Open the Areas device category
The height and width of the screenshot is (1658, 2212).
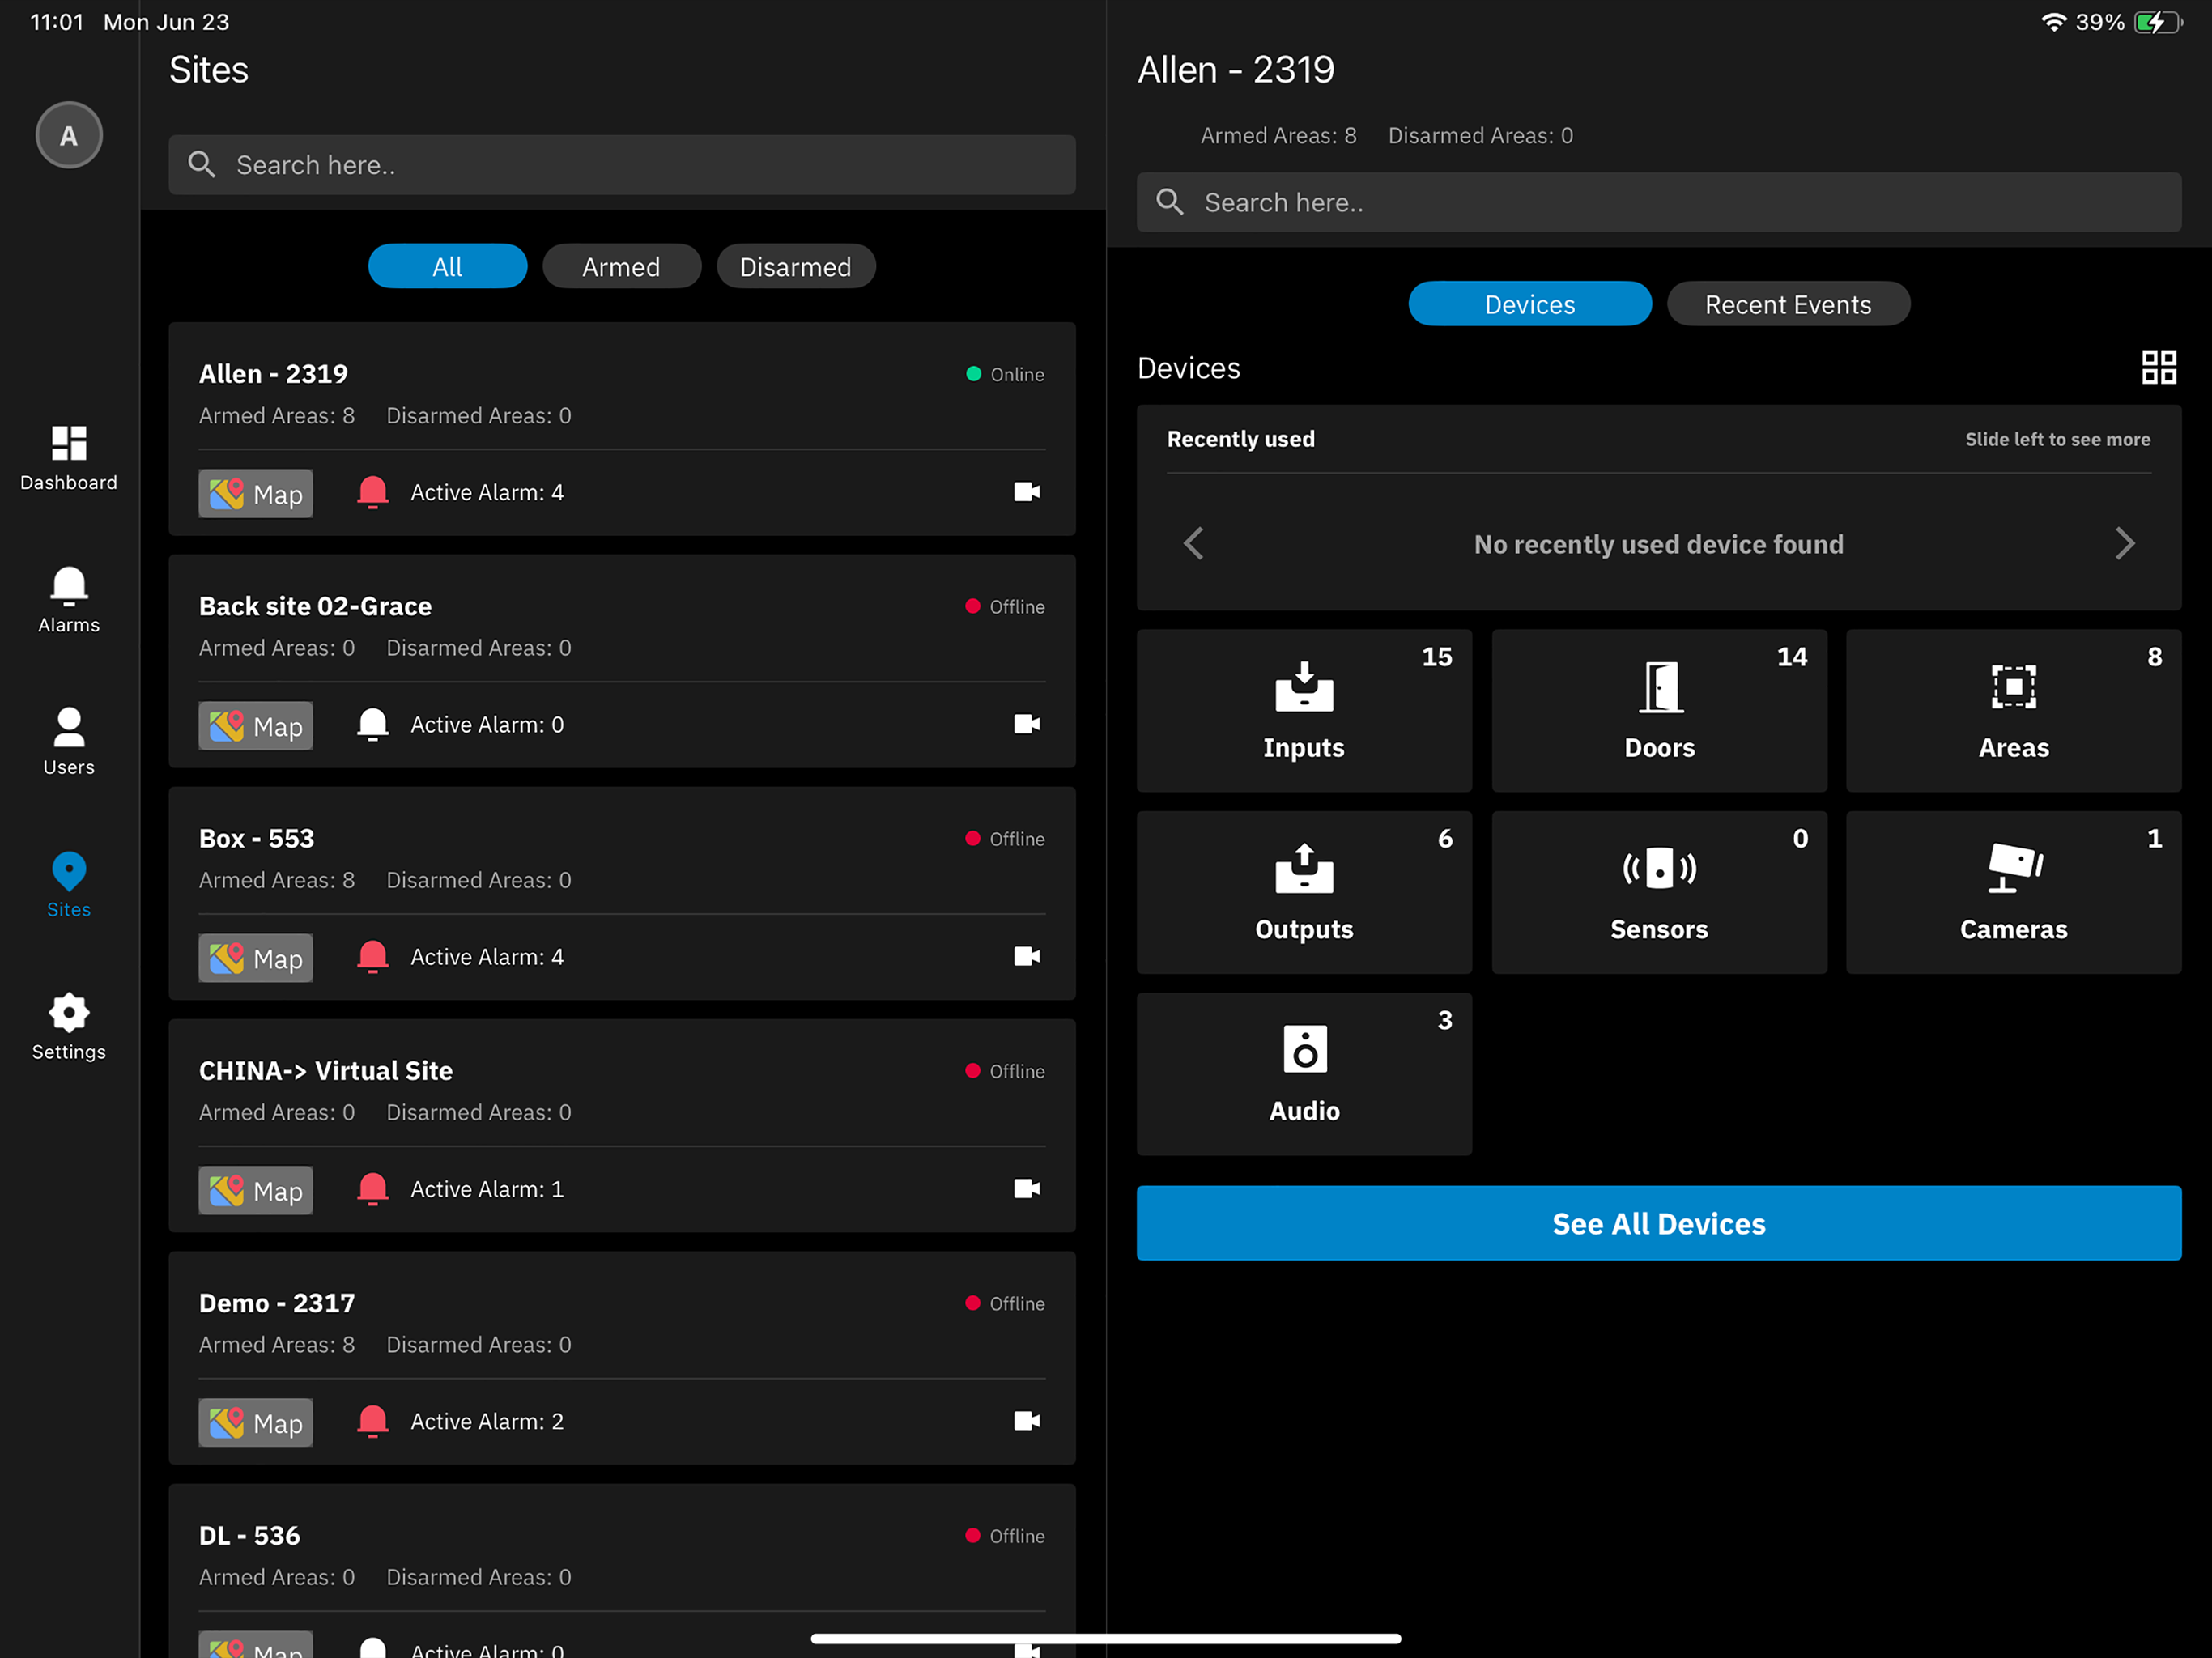tap(2013, 711)
